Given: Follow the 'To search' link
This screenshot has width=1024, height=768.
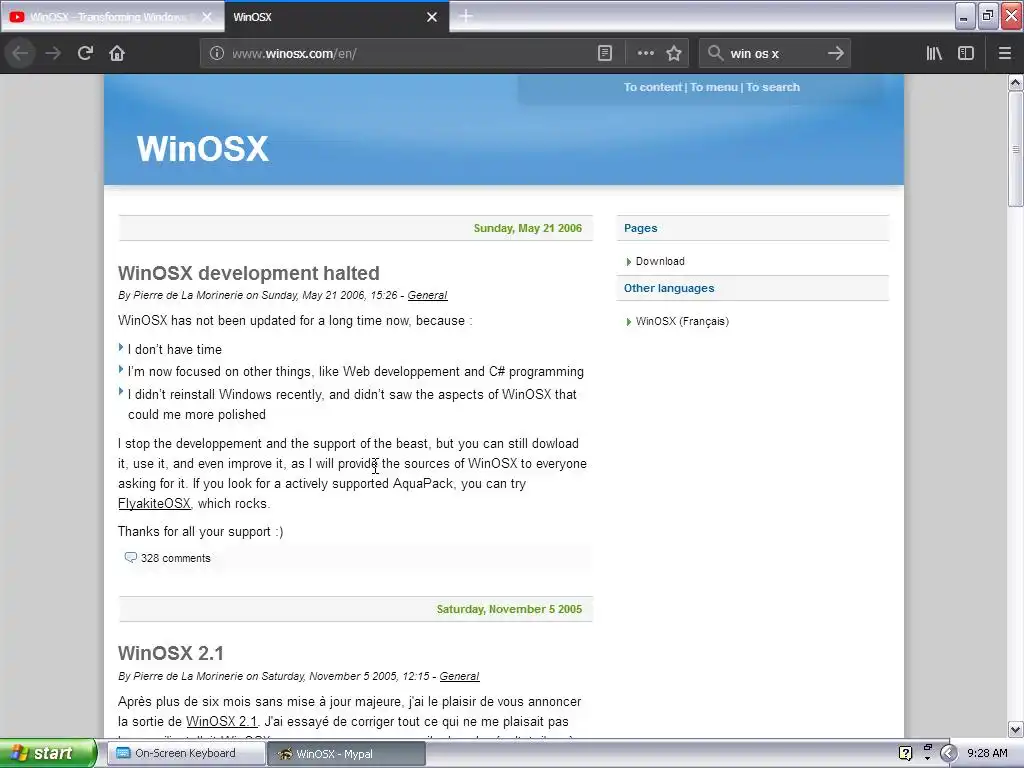Looking at the screenshot, I should (x=773, y=87).
